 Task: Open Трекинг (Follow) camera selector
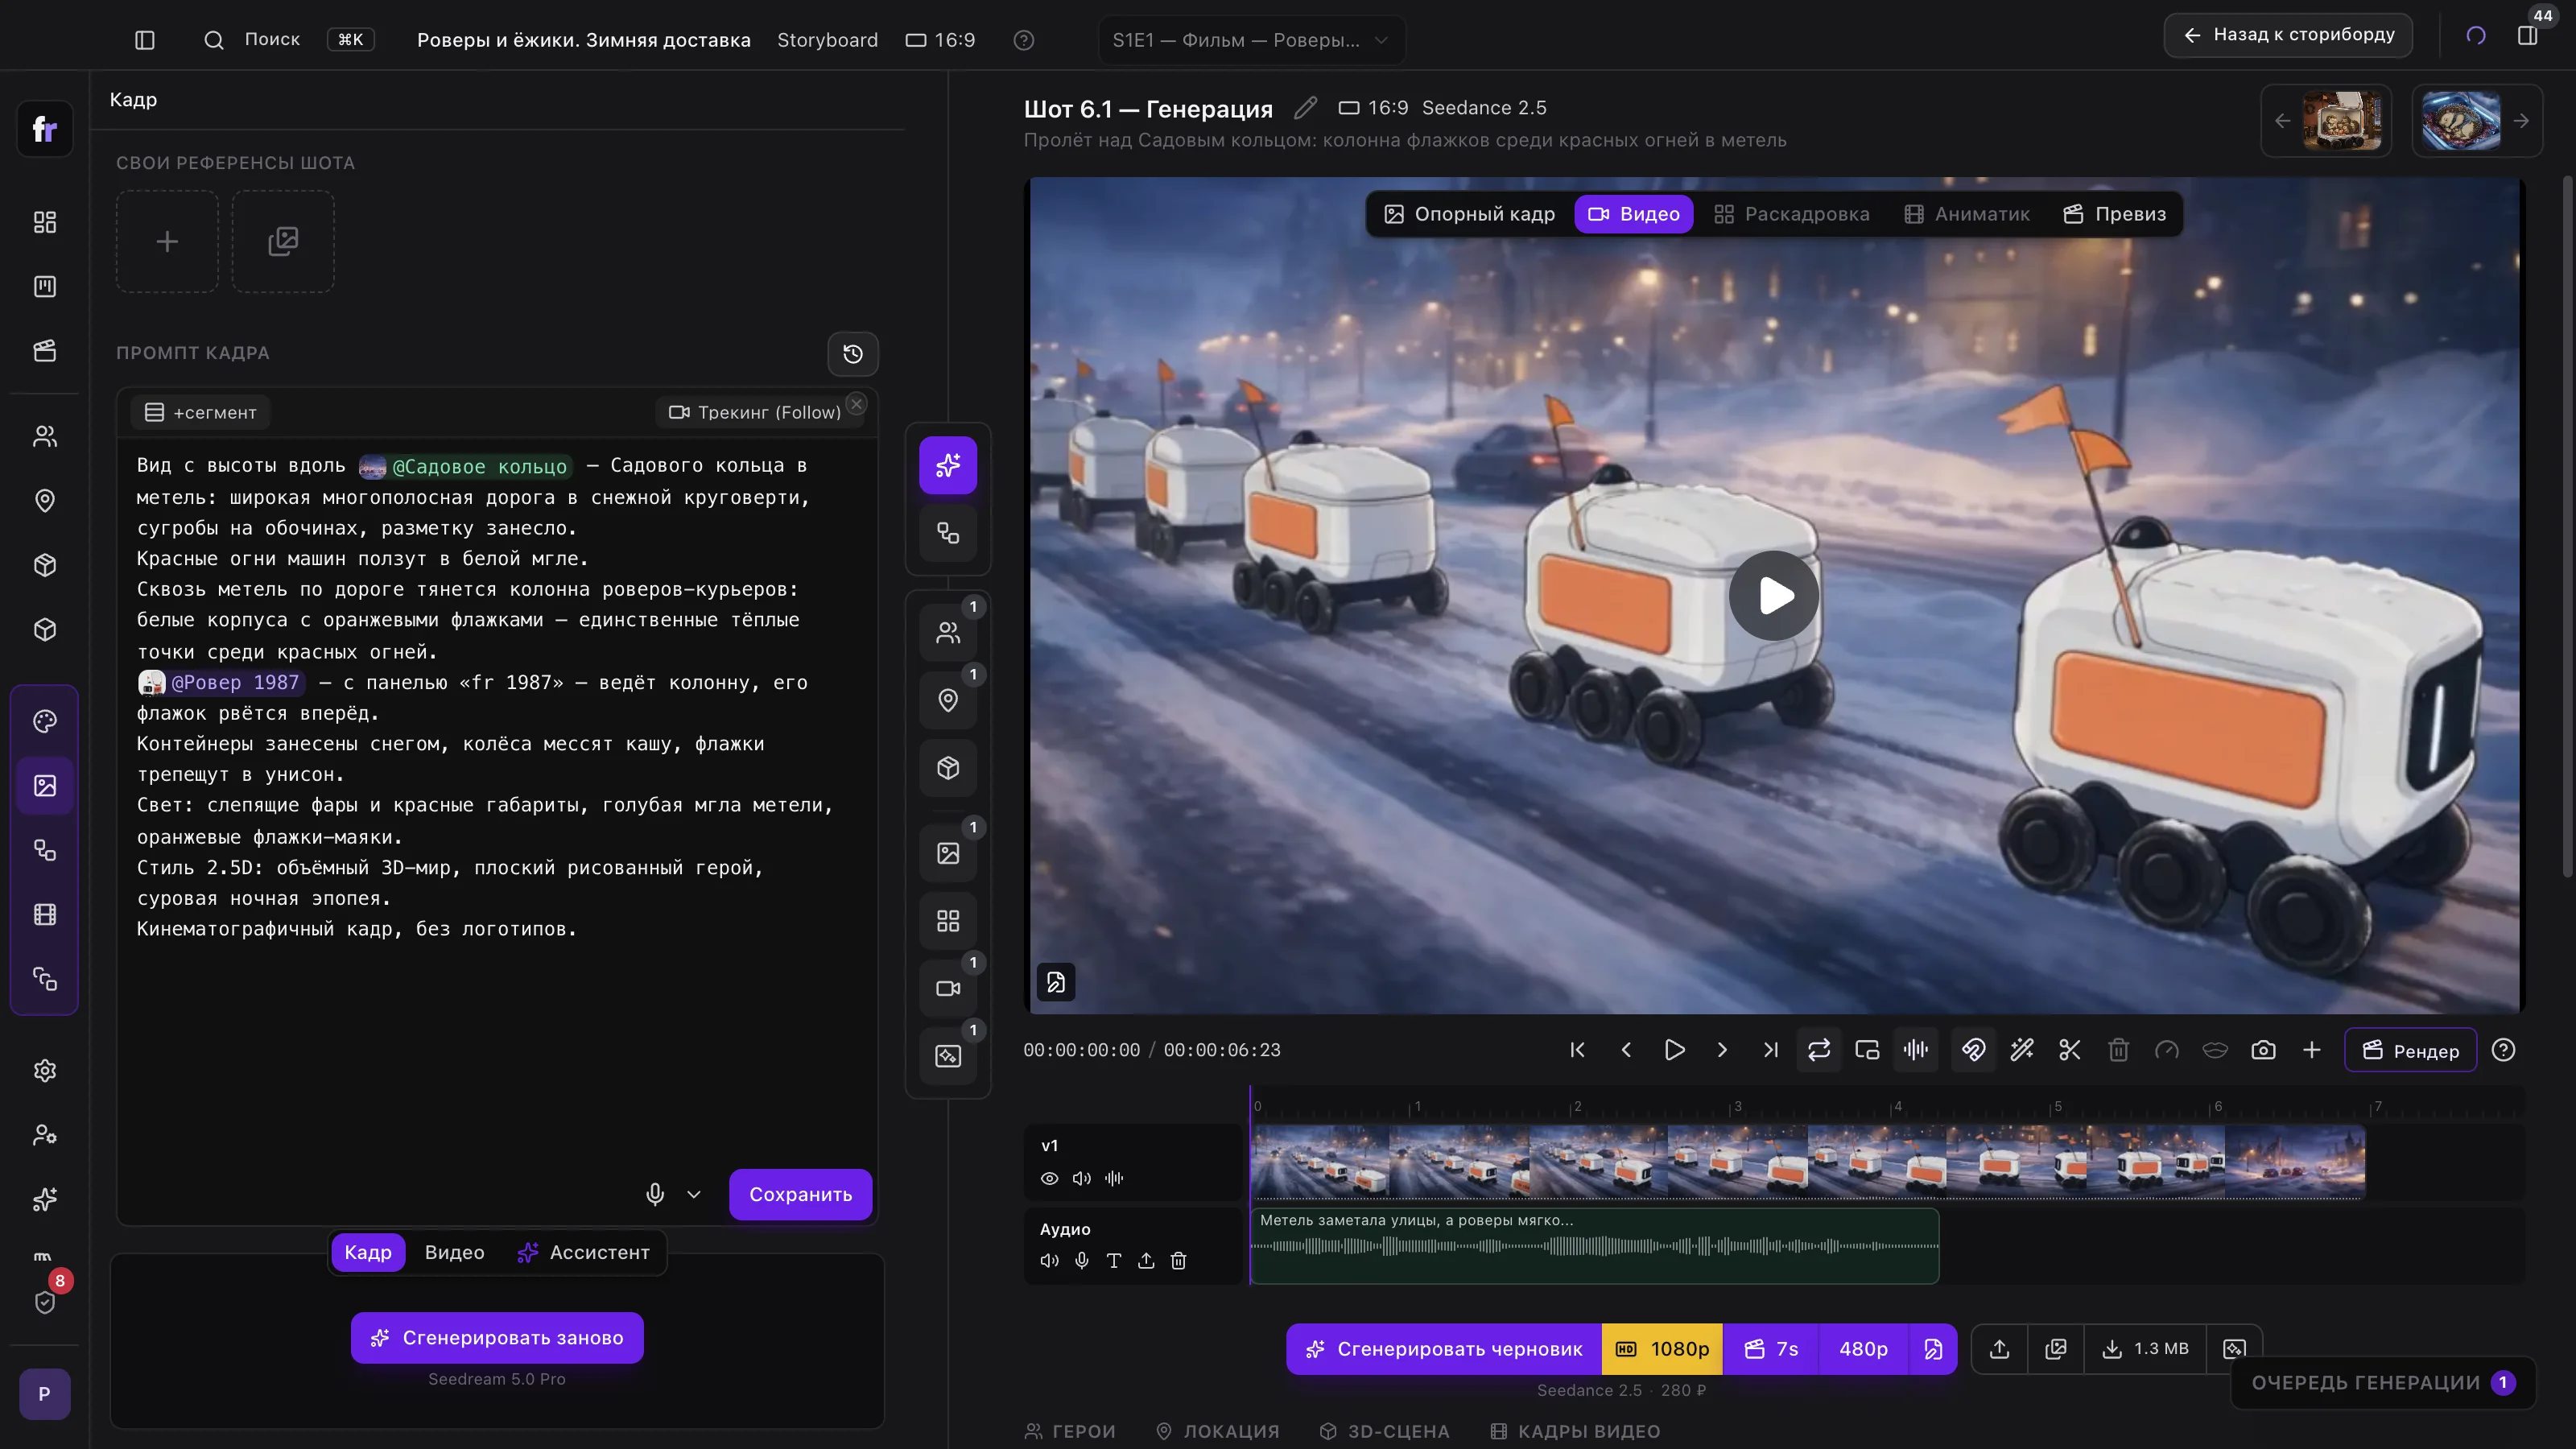click(x=755, y=412)
